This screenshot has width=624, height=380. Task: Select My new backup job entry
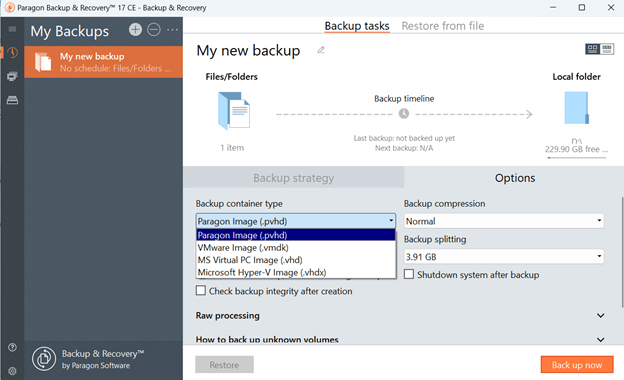pyautogui.click(x=103, y=62)
